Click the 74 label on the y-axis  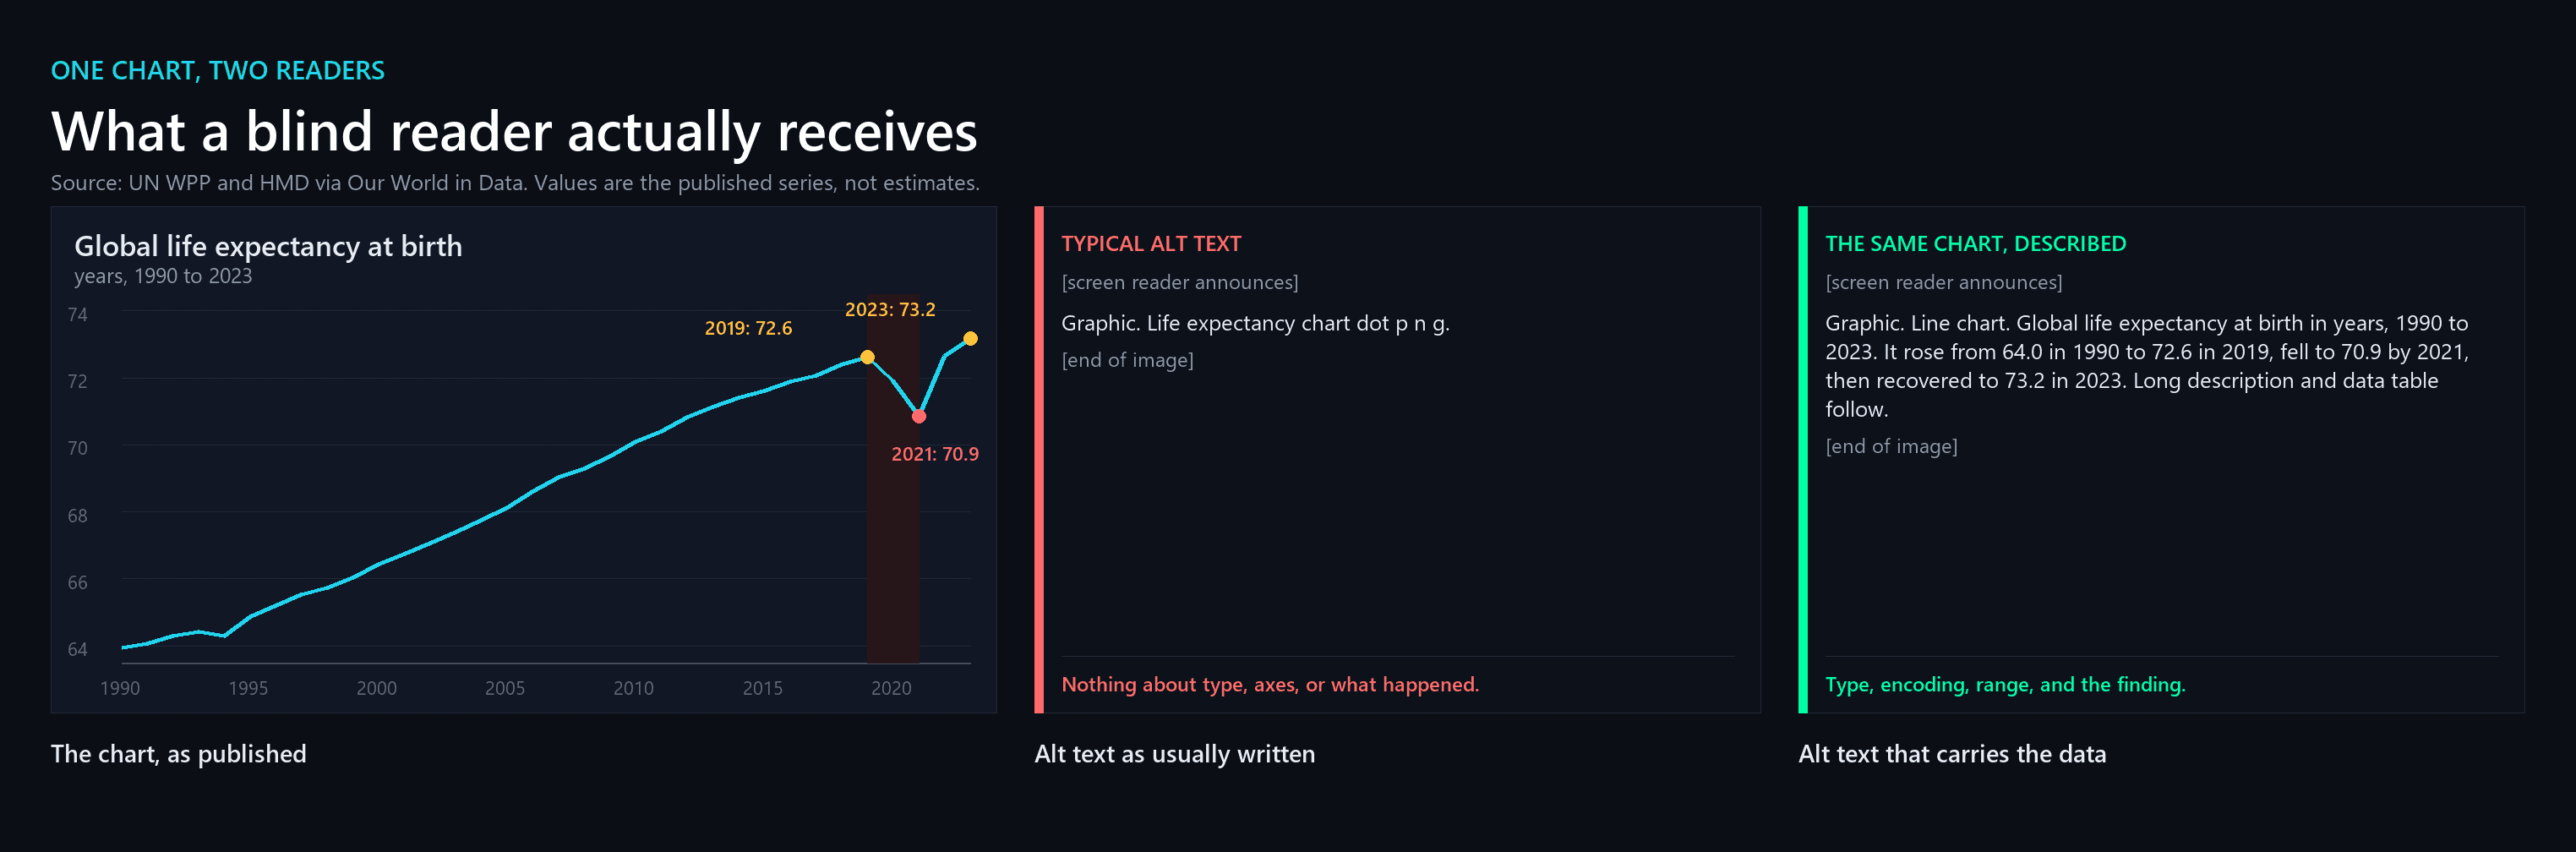pyautogui.click(x=78, y=315)
